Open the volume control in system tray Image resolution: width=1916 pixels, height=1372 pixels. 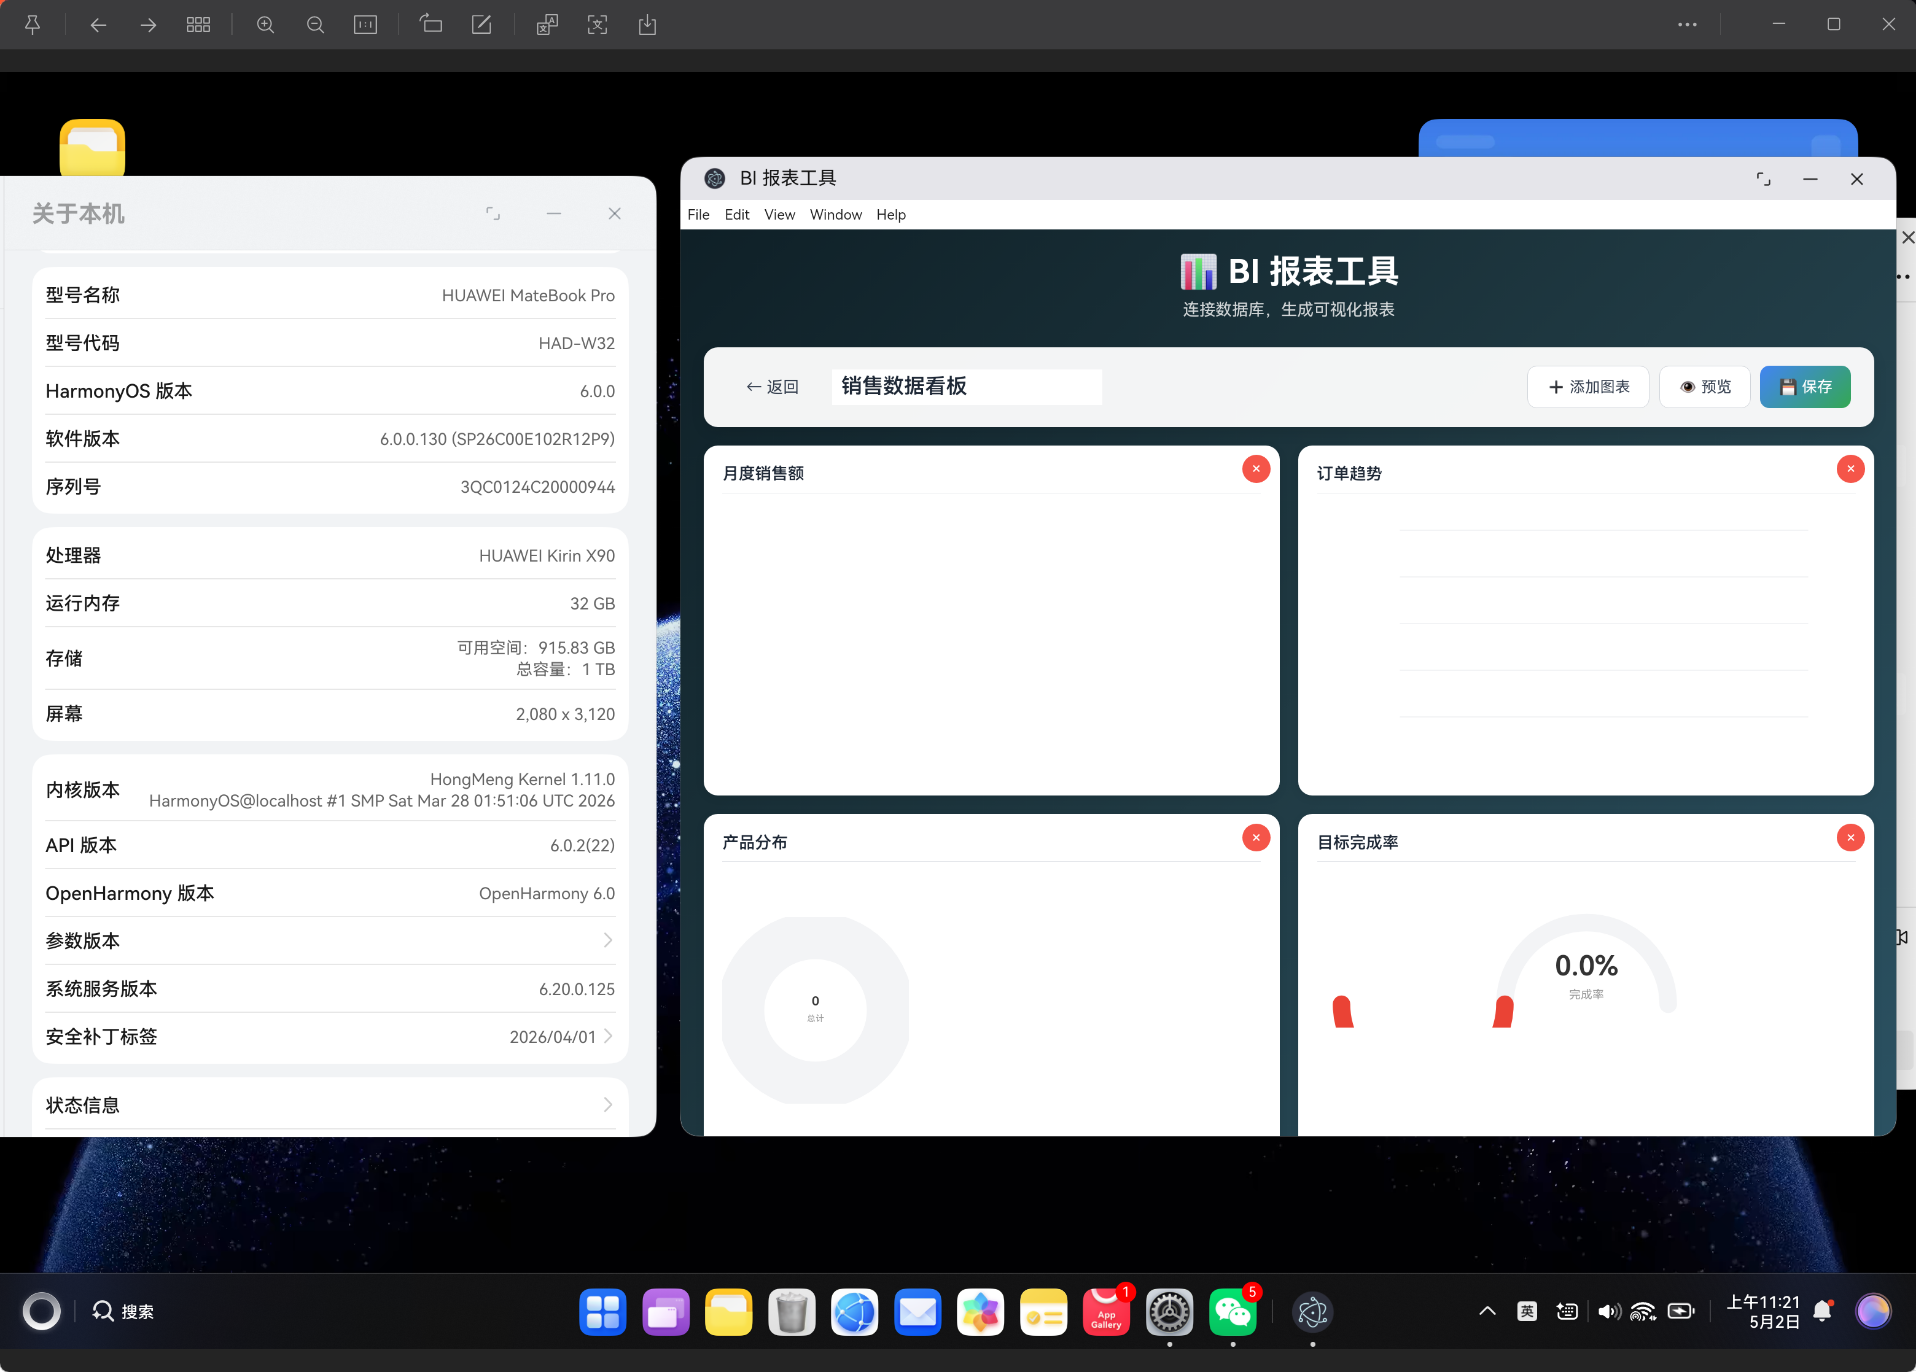pyautogui.click(x=1609, y=1311)
